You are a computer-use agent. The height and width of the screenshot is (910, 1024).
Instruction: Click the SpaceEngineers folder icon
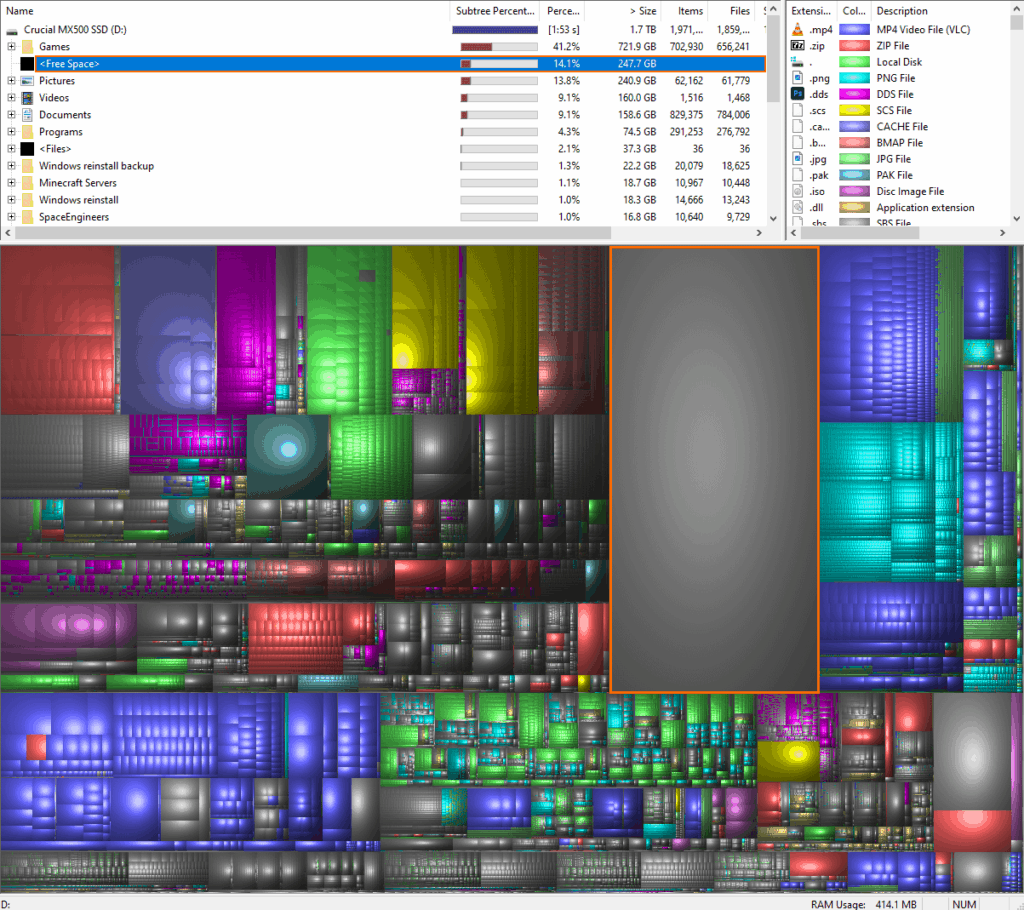(27, 217)
